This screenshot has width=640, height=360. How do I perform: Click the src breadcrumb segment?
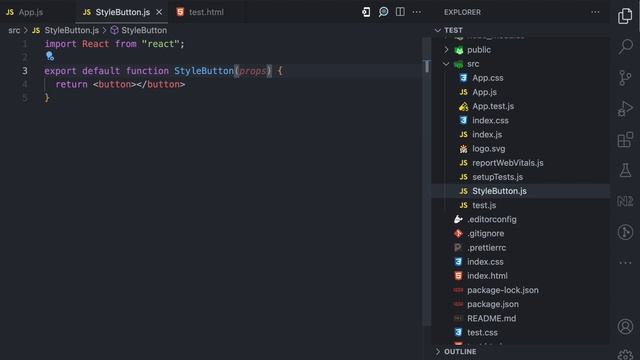click(14, 30)
